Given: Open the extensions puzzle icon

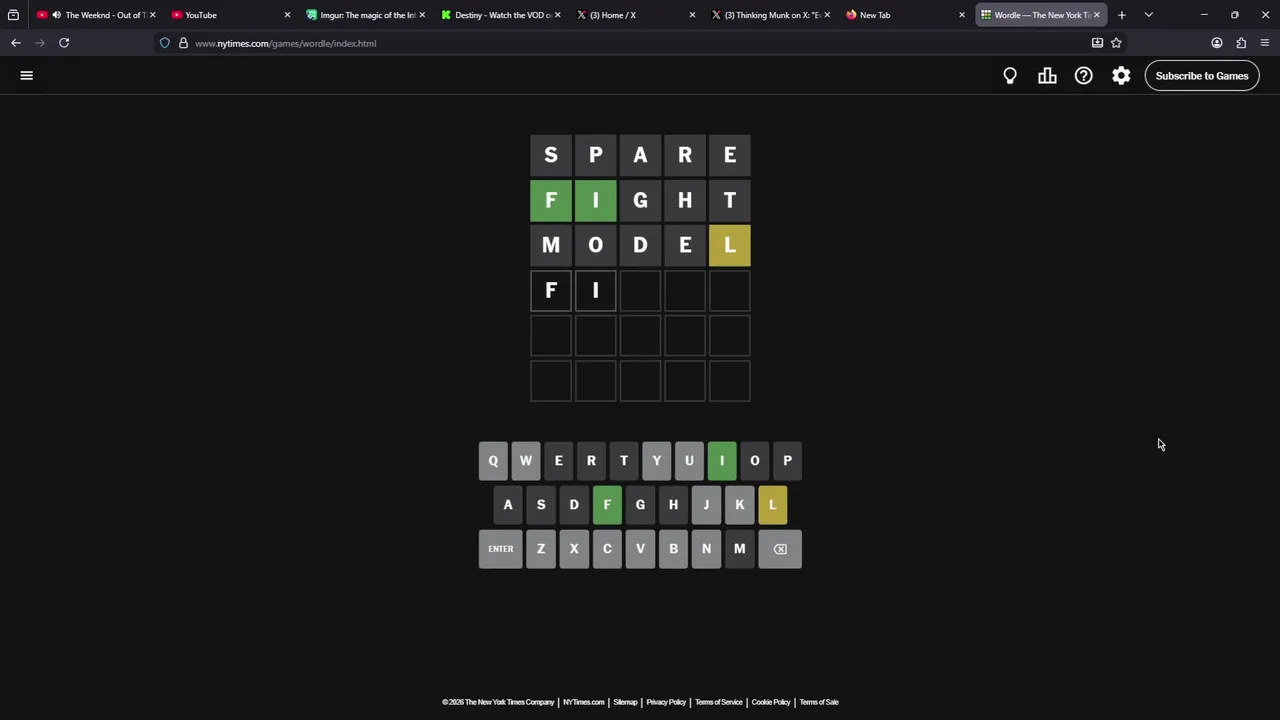Looking at the screenshot, I should 1241,43.
